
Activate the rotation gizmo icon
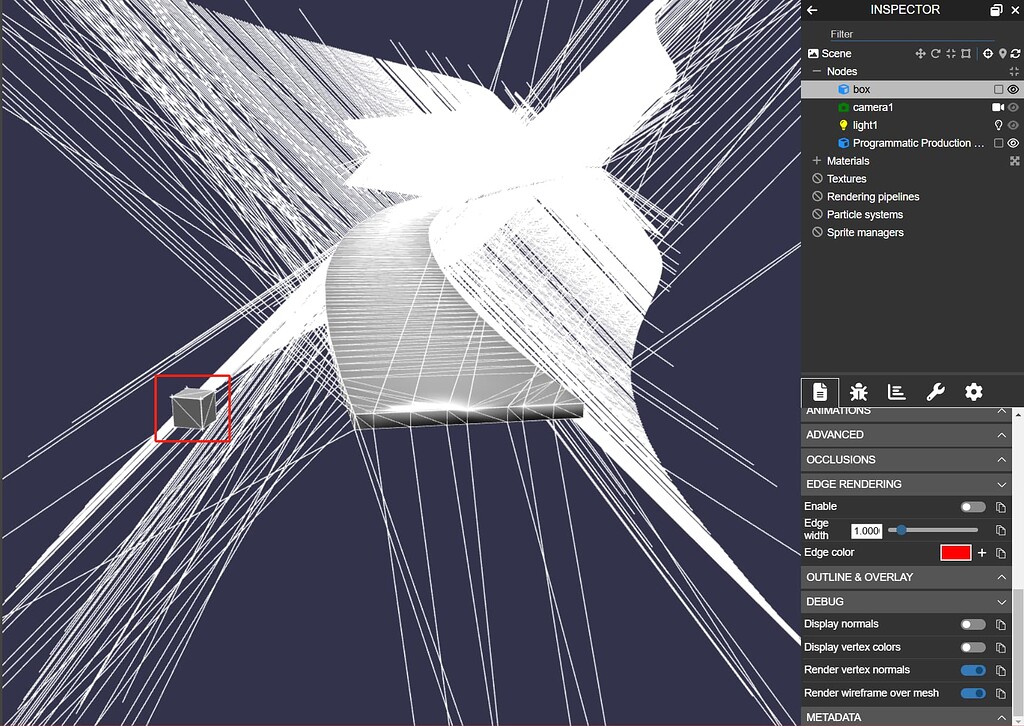[x=936, y=54]
